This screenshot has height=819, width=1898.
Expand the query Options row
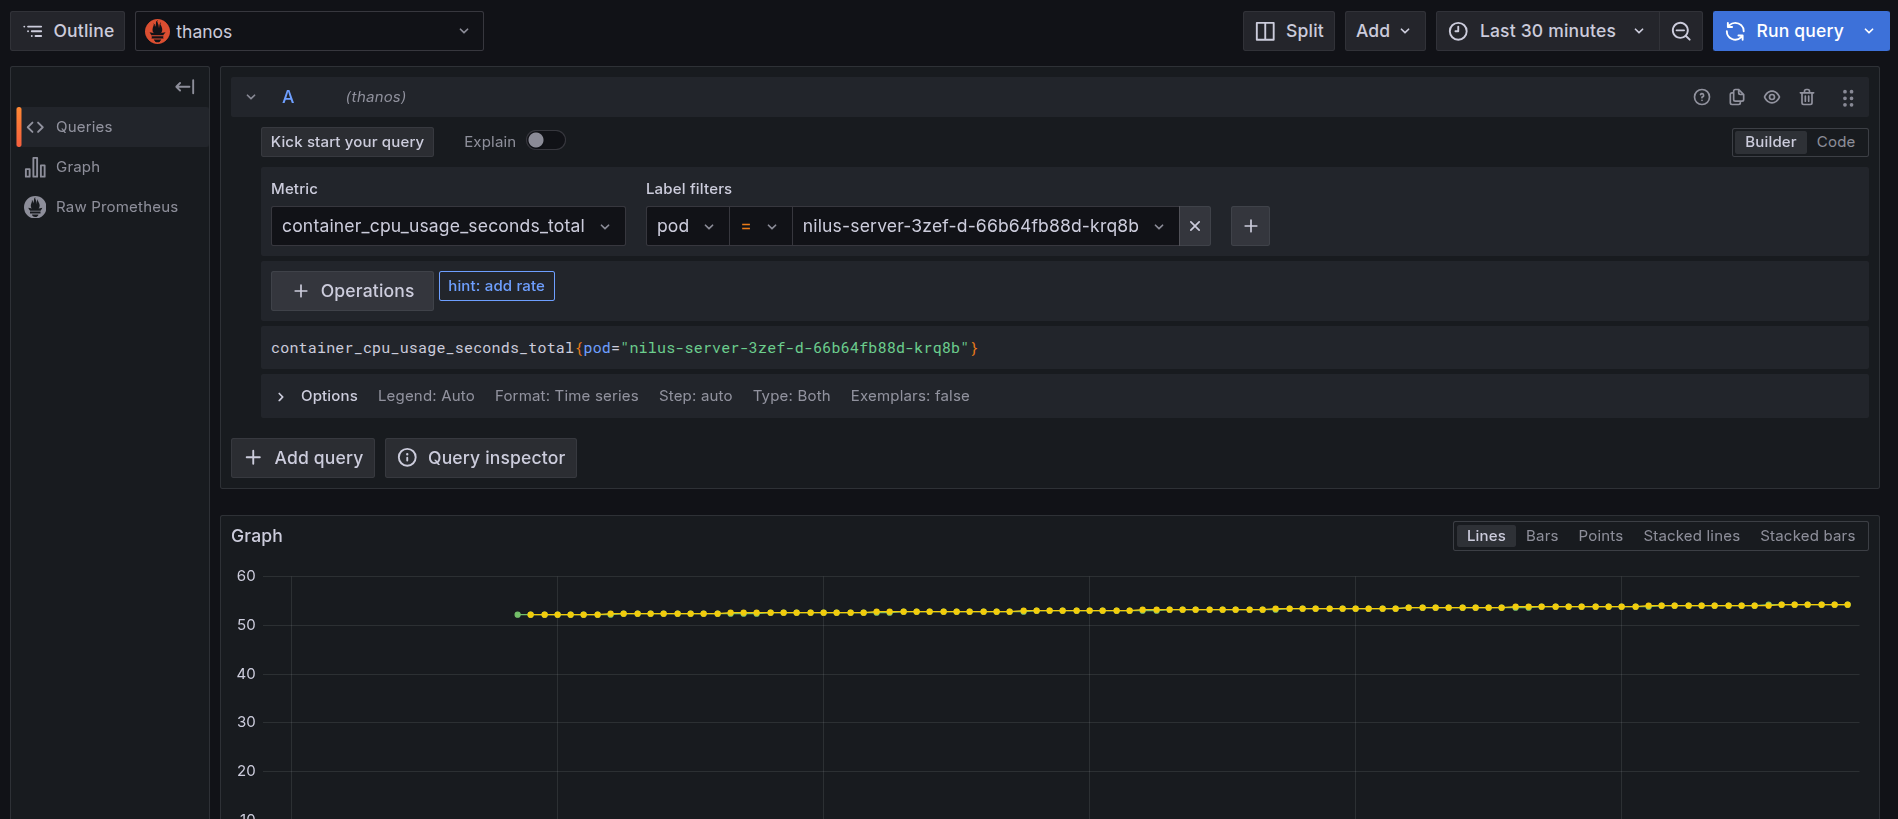[281, 397]
